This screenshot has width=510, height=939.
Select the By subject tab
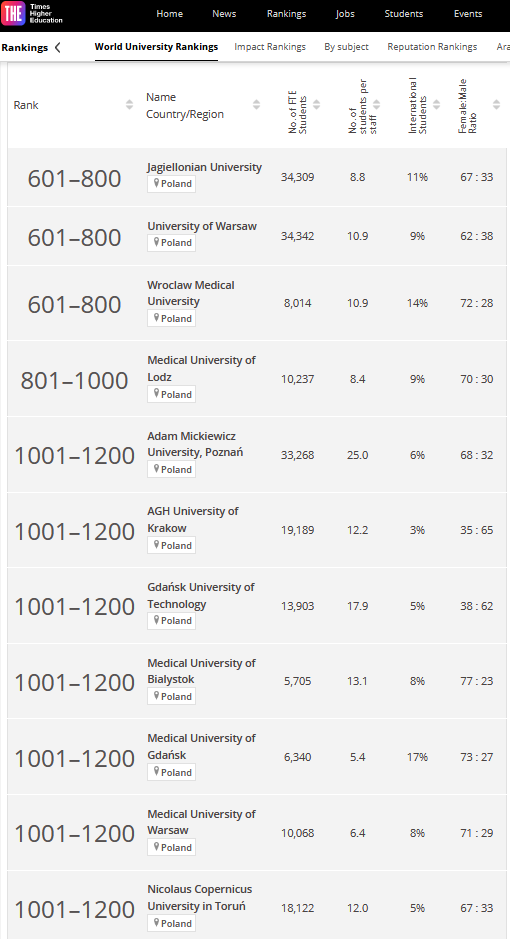347,47
